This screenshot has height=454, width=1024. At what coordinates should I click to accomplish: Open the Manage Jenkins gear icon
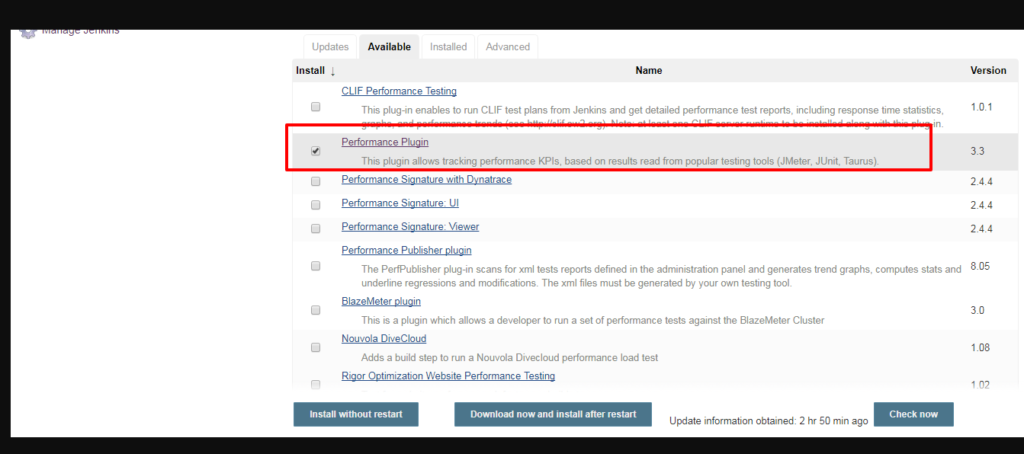tap(27, 33)
